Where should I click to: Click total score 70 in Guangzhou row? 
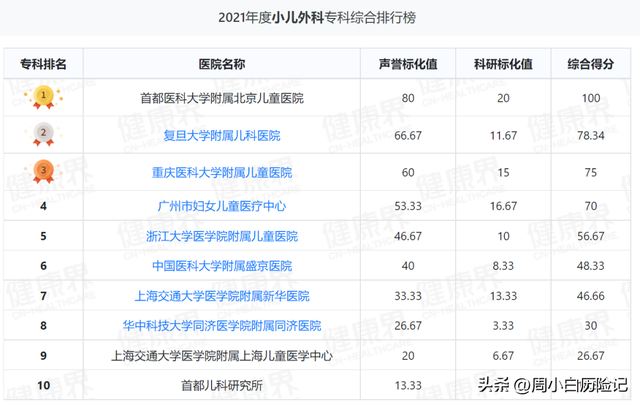591,206
